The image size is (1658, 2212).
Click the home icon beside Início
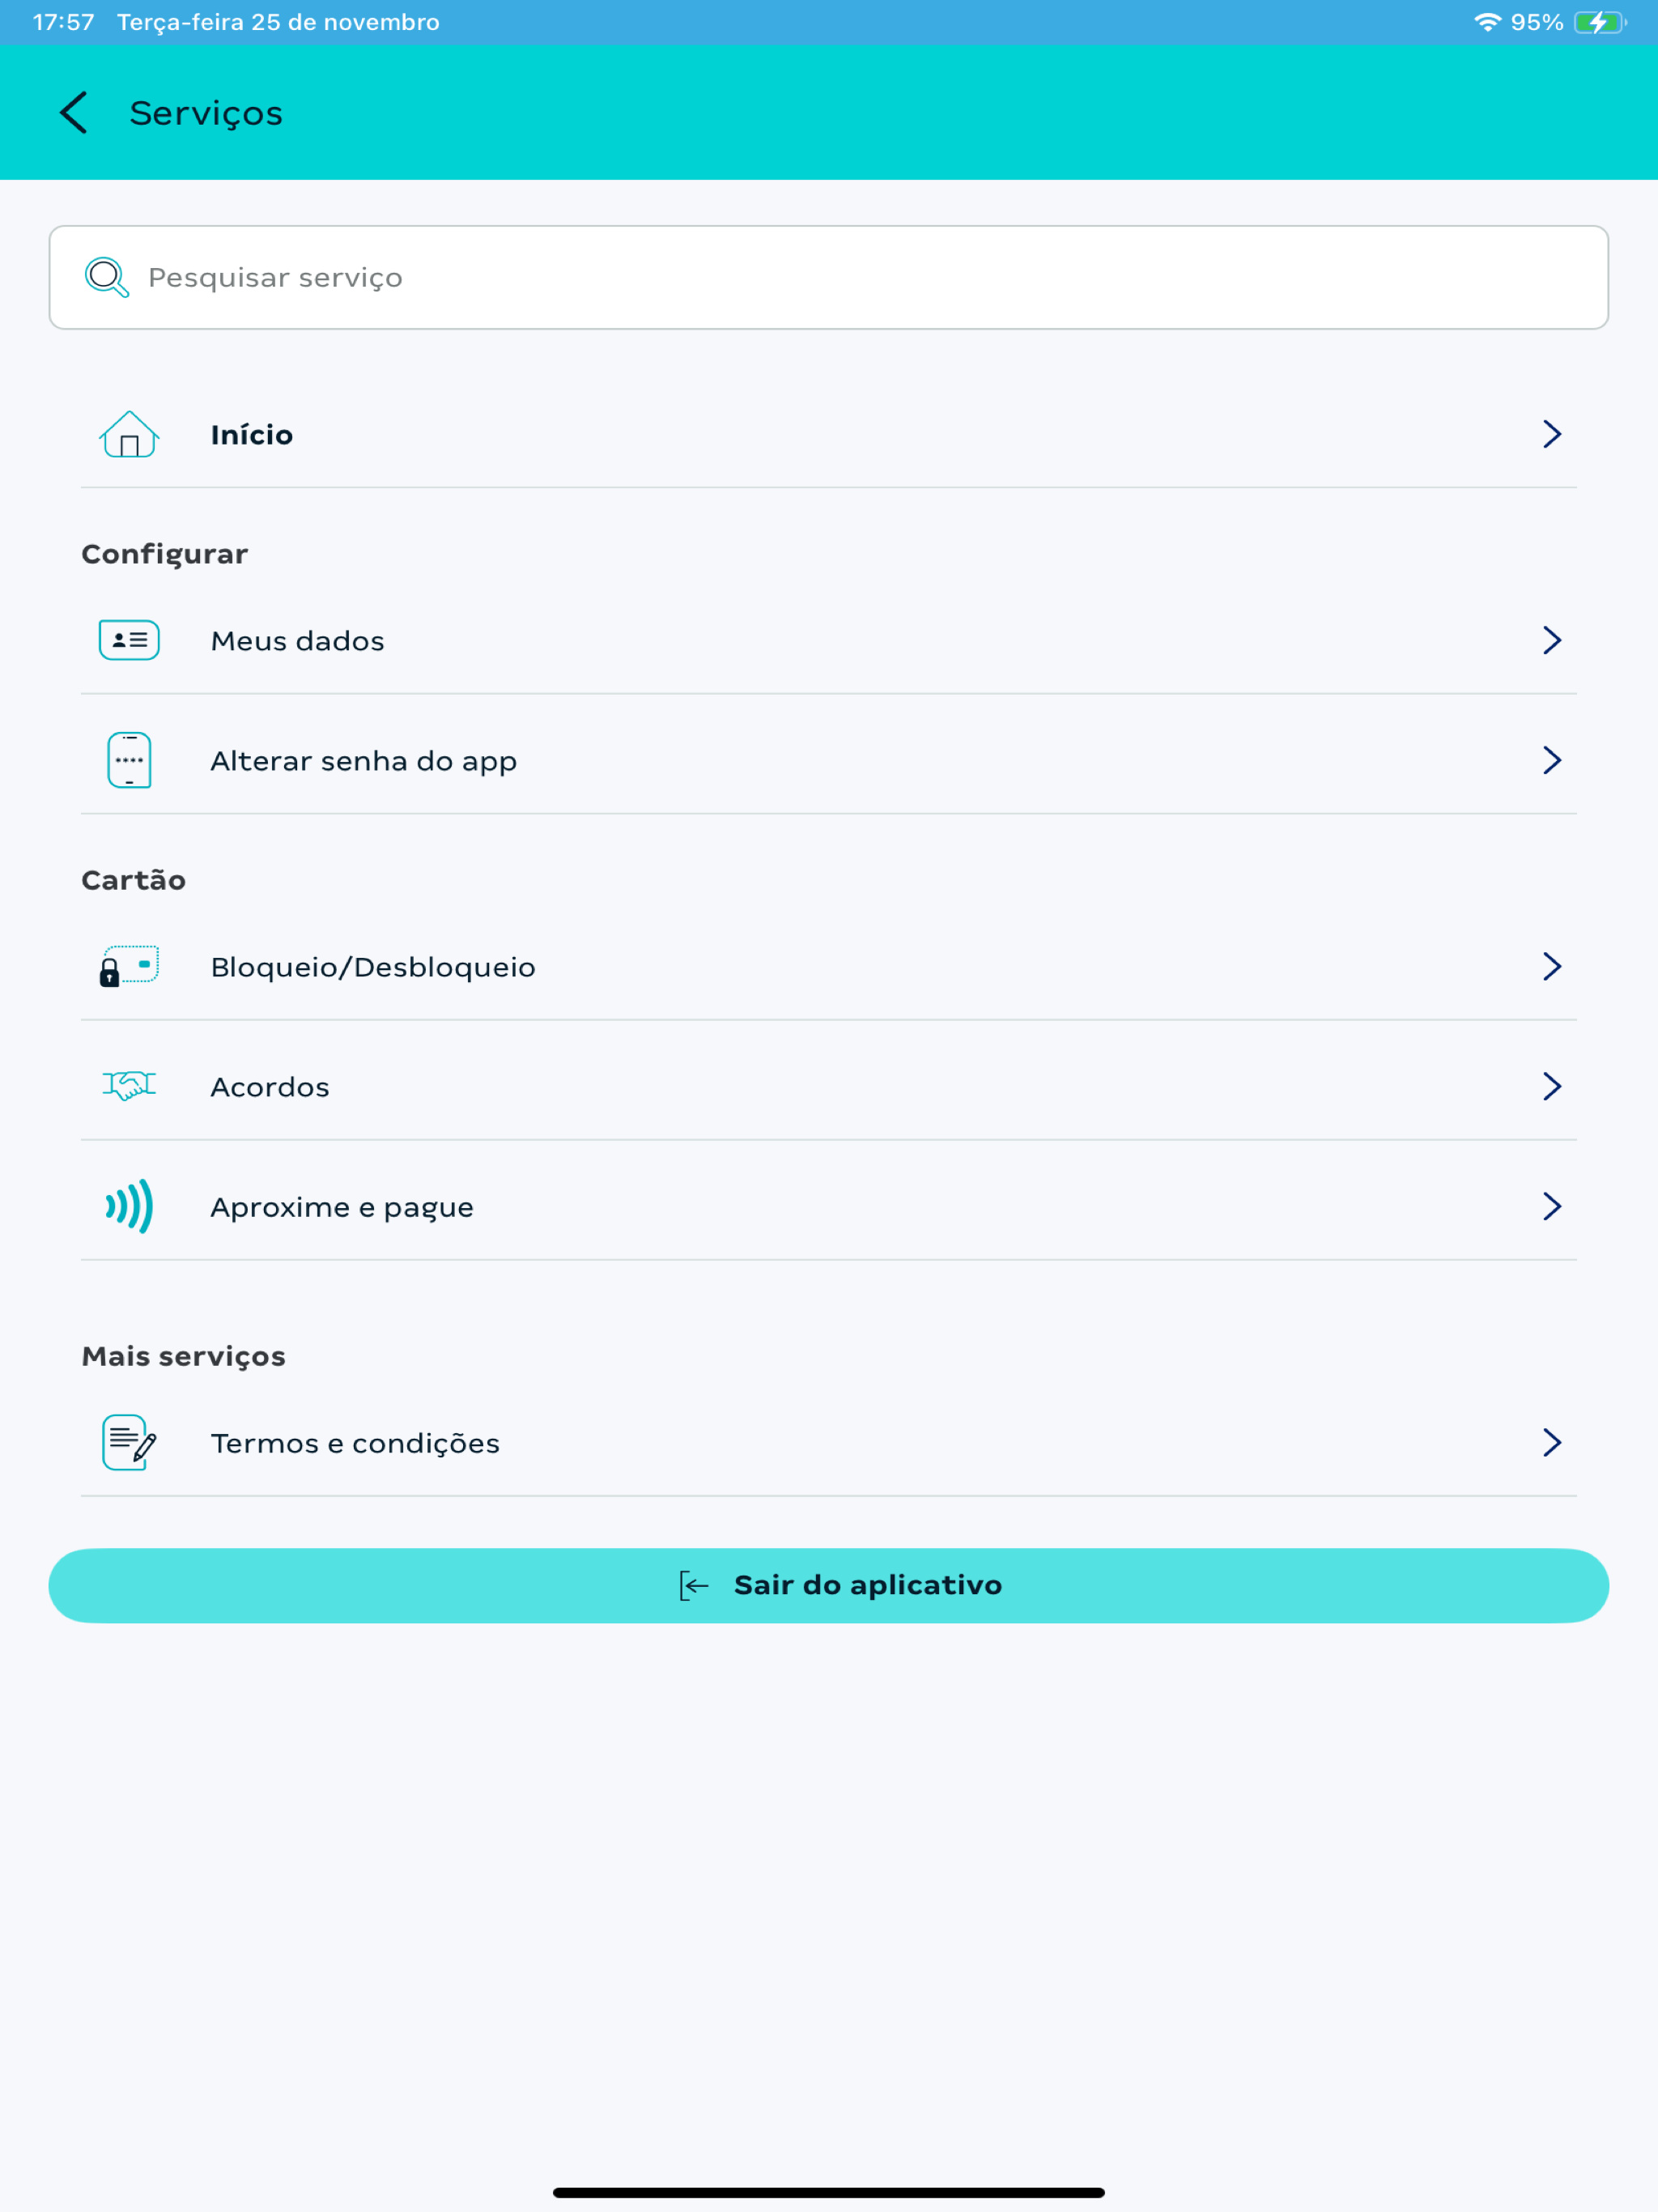(x=127, y=434)
